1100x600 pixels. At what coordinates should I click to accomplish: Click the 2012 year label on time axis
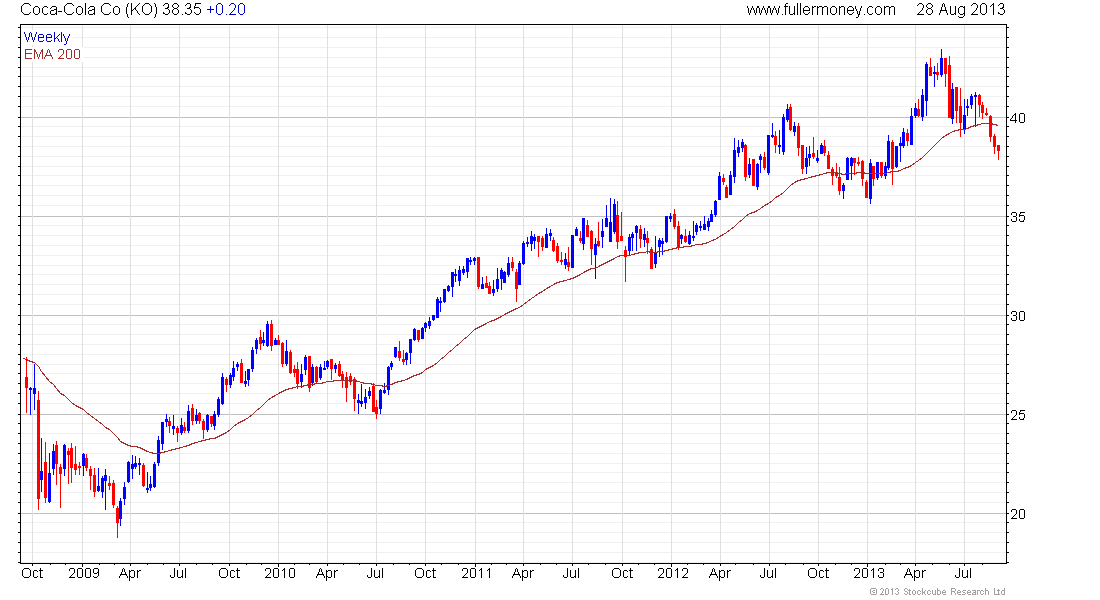[673, 573]
